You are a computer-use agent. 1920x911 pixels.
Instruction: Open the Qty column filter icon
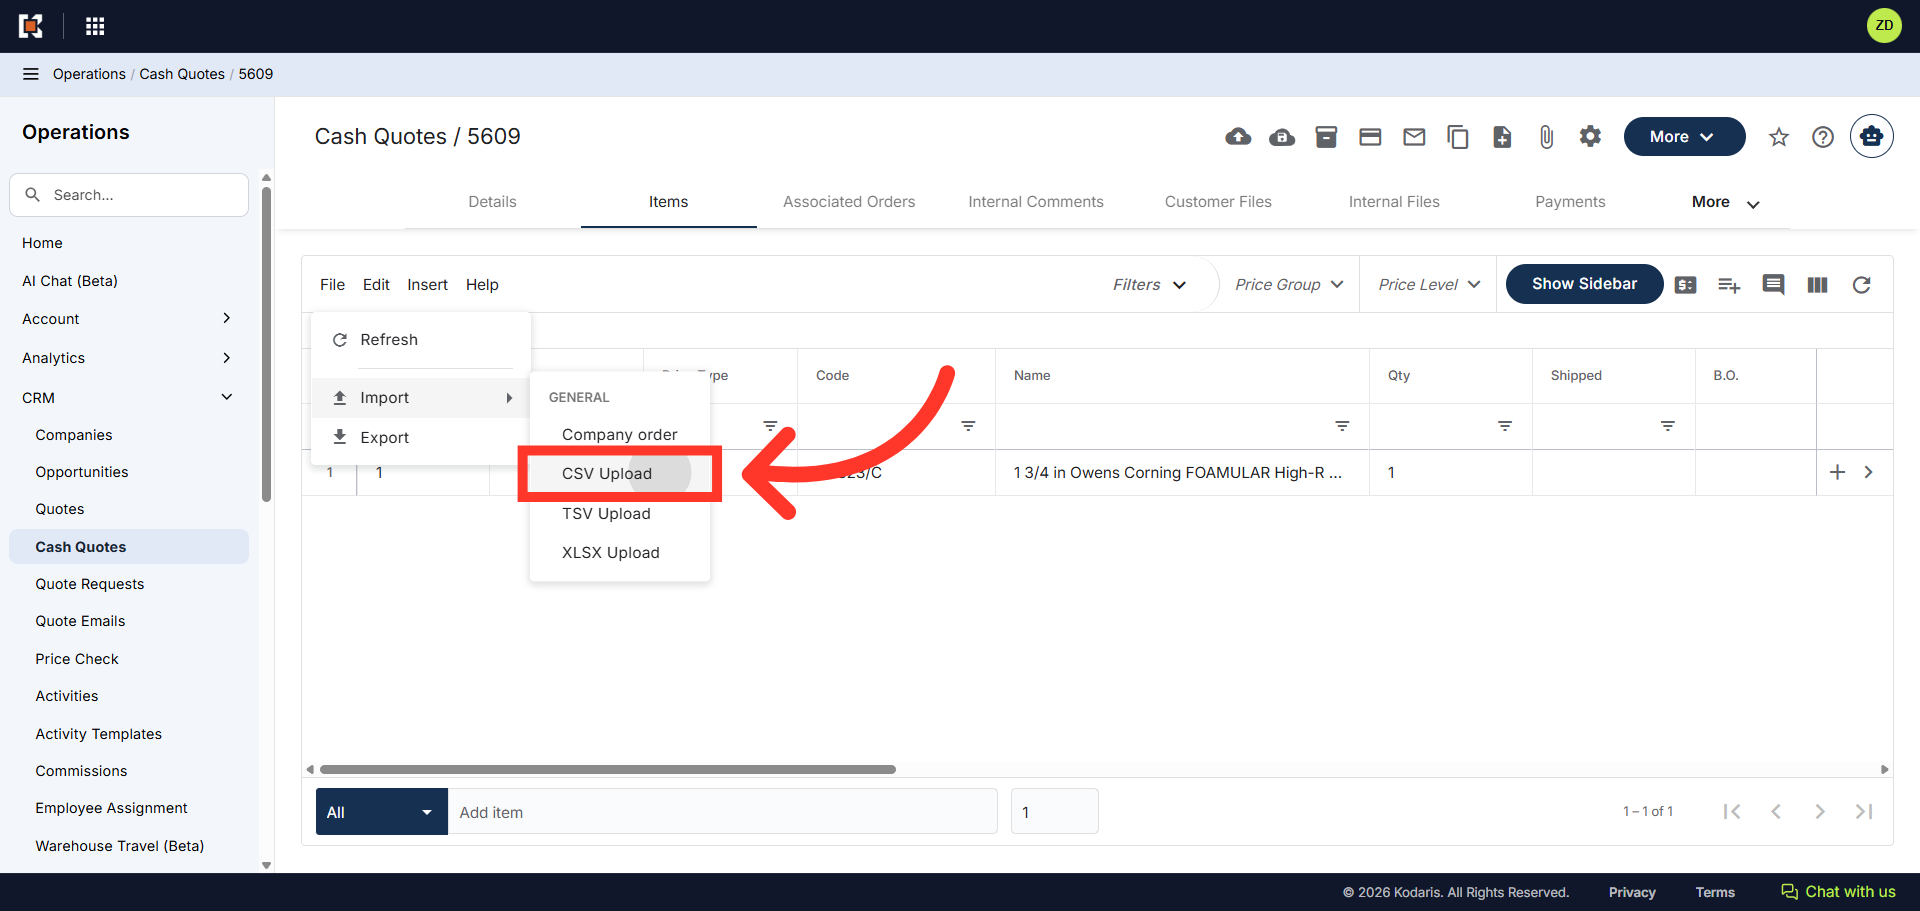1504,426
